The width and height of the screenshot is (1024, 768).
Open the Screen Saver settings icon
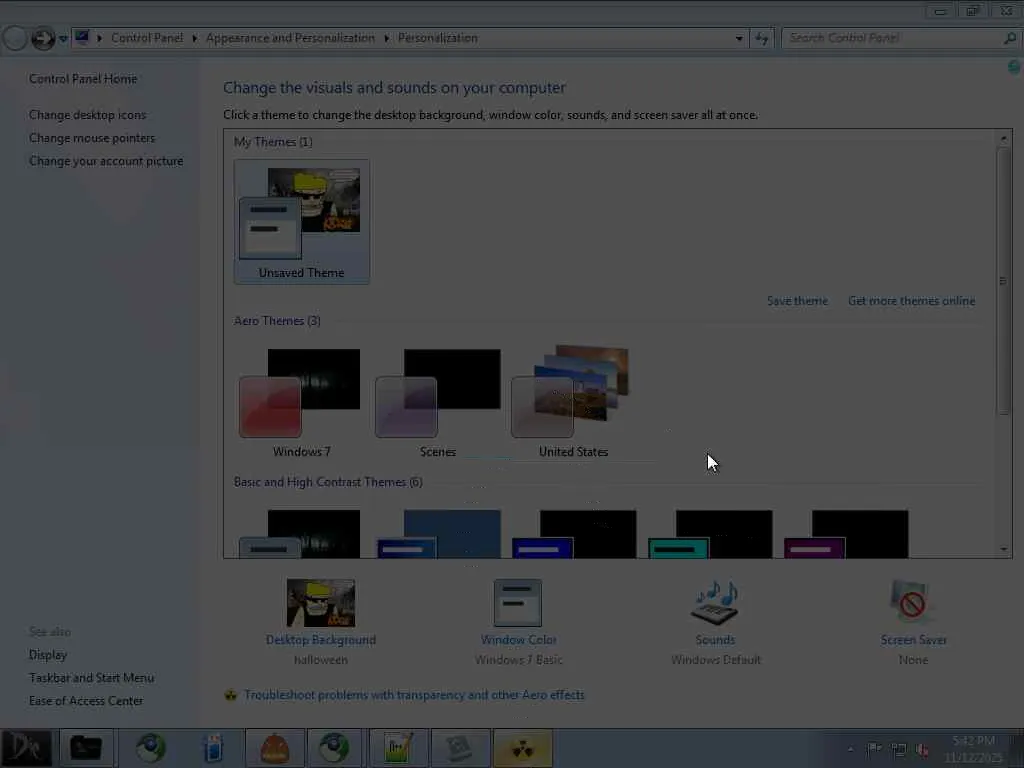(x=912, y=603)
